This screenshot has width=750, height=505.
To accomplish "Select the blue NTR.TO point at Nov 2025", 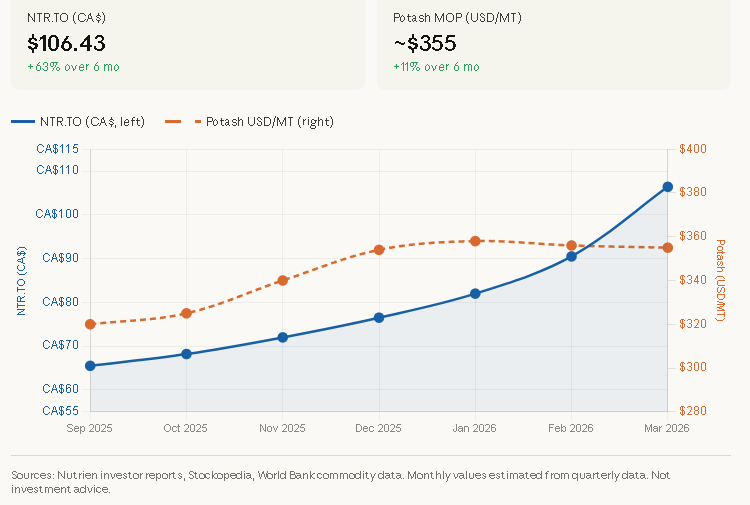I will click(283, 337).
